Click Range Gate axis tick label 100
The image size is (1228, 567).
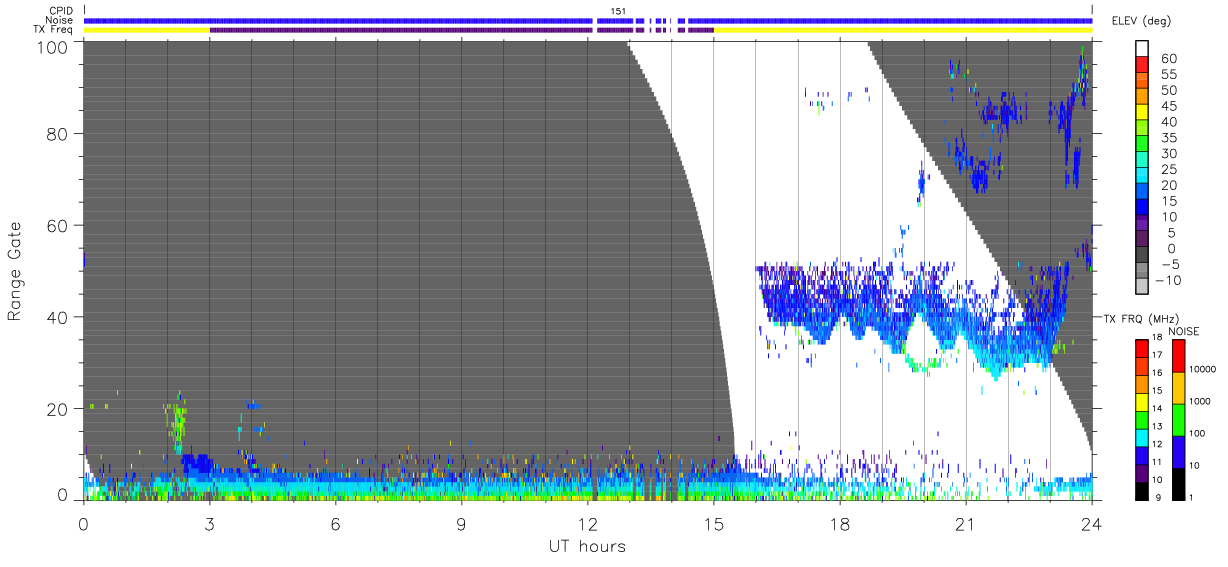pos(54,47)
